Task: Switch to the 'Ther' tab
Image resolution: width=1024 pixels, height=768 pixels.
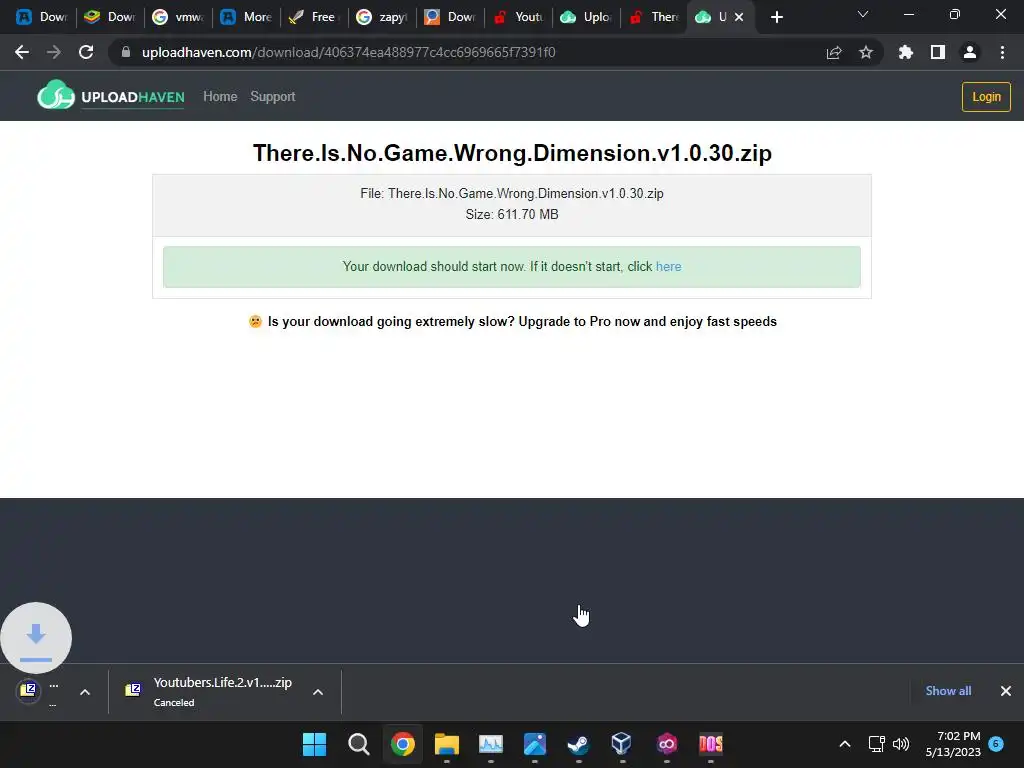Action: tap(655, 17)
